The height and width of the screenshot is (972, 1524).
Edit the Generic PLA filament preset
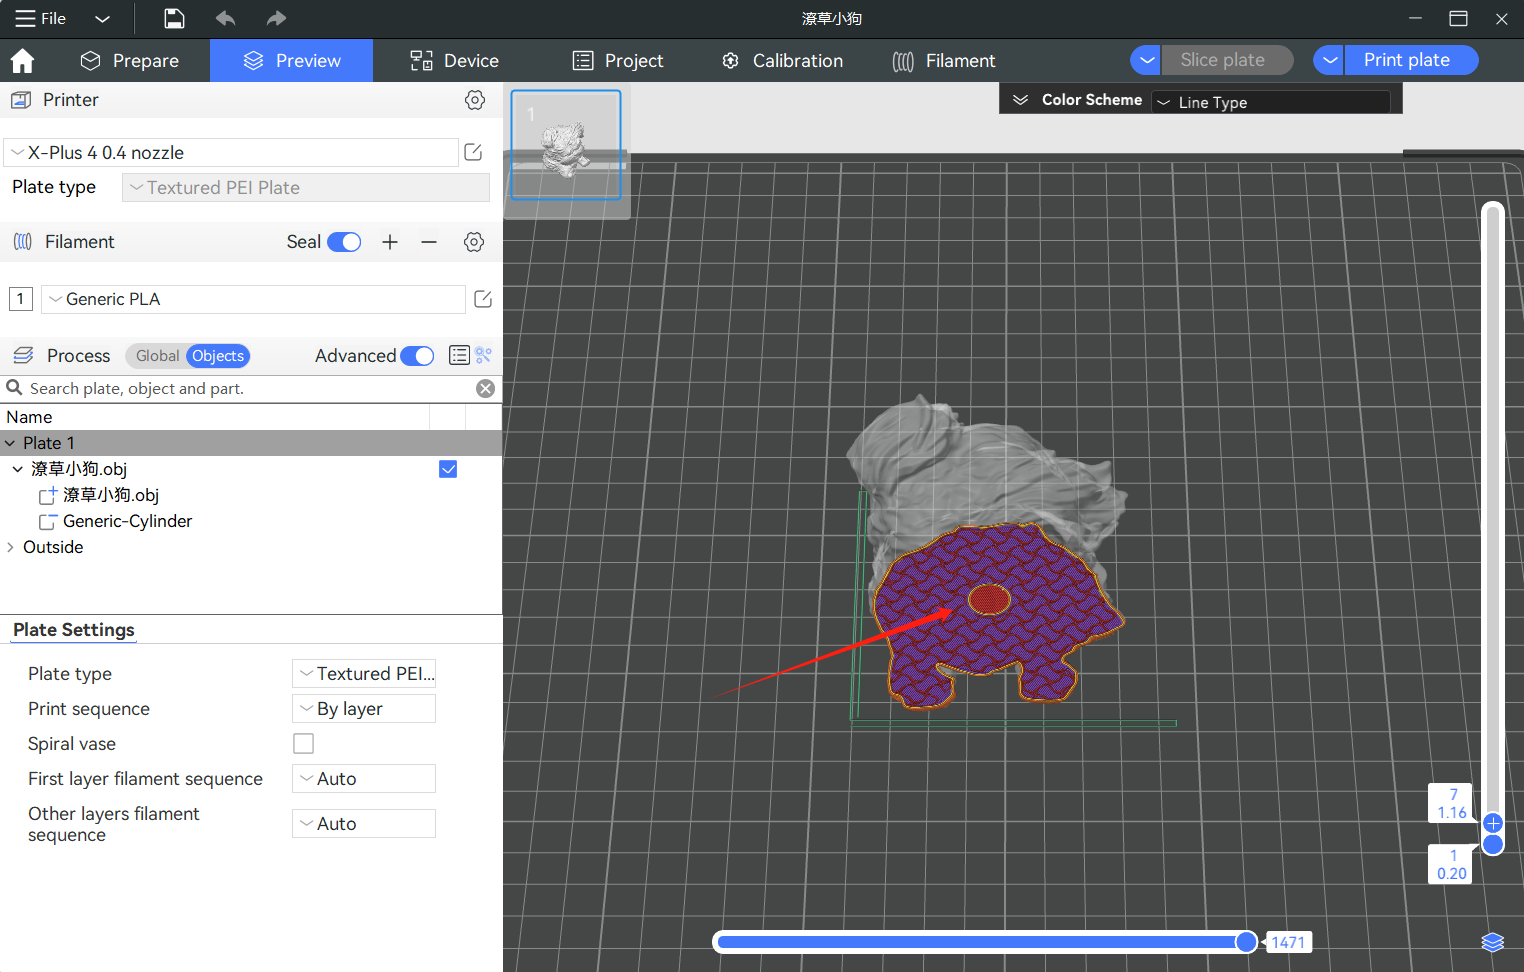click(483, 299)
